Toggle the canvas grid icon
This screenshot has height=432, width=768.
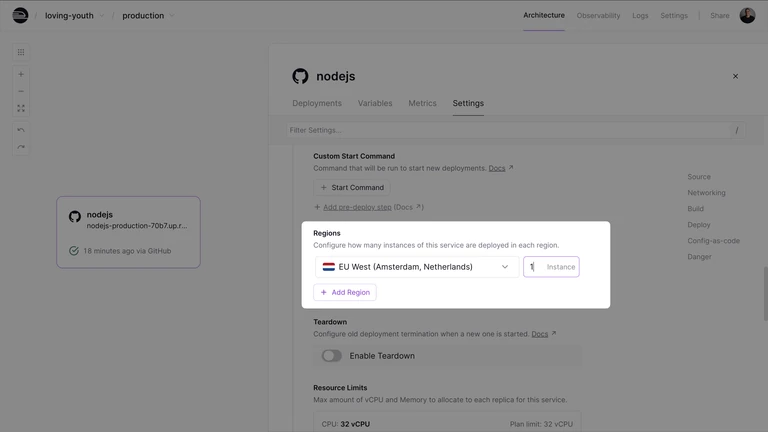pos(21,52)
